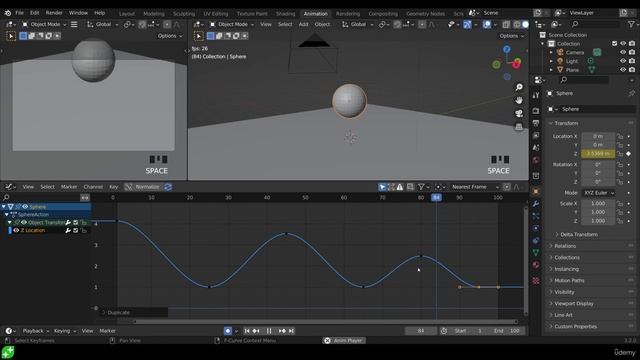640x360 pixels.
Task: Open the Window menu
Action: tap(78, 13)
